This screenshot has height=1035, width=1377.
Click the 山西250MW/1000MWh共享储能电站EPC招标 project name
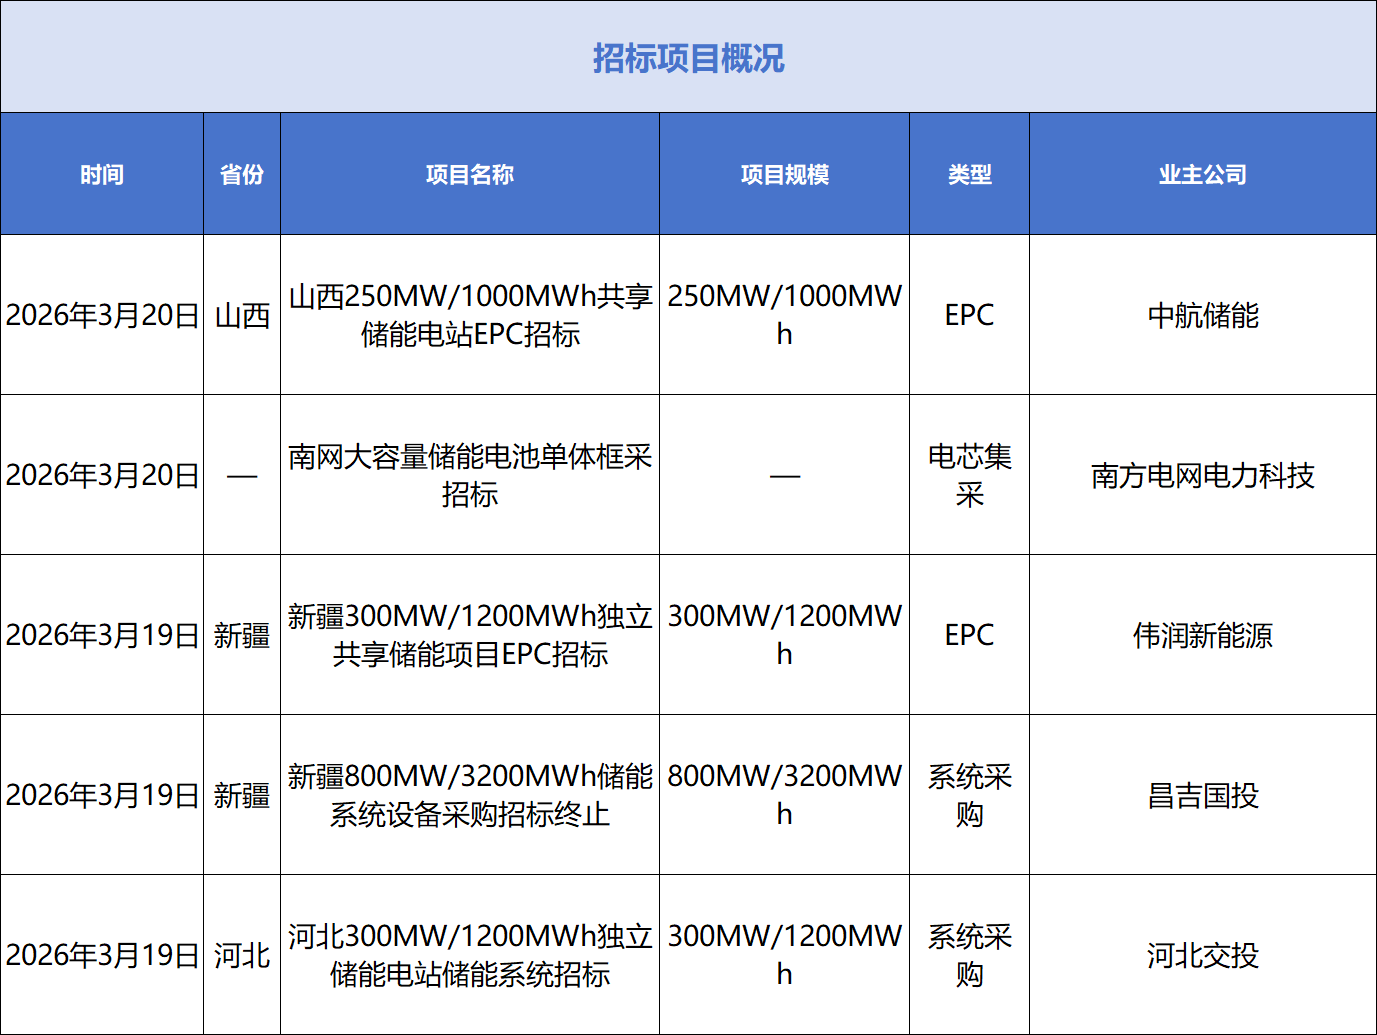[470, 315]
